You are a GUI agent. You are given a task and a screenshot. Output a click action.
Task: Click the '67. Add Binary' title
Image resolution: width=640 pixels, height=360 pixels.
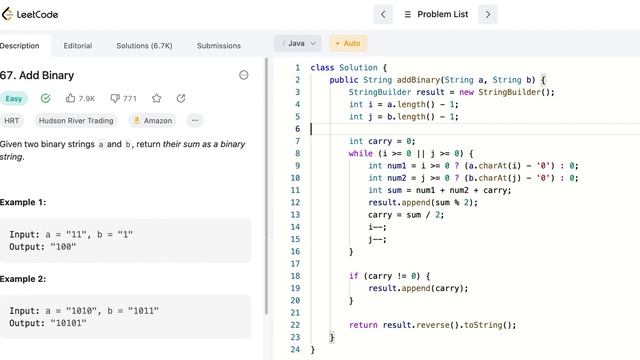click(x=37, y=76)
